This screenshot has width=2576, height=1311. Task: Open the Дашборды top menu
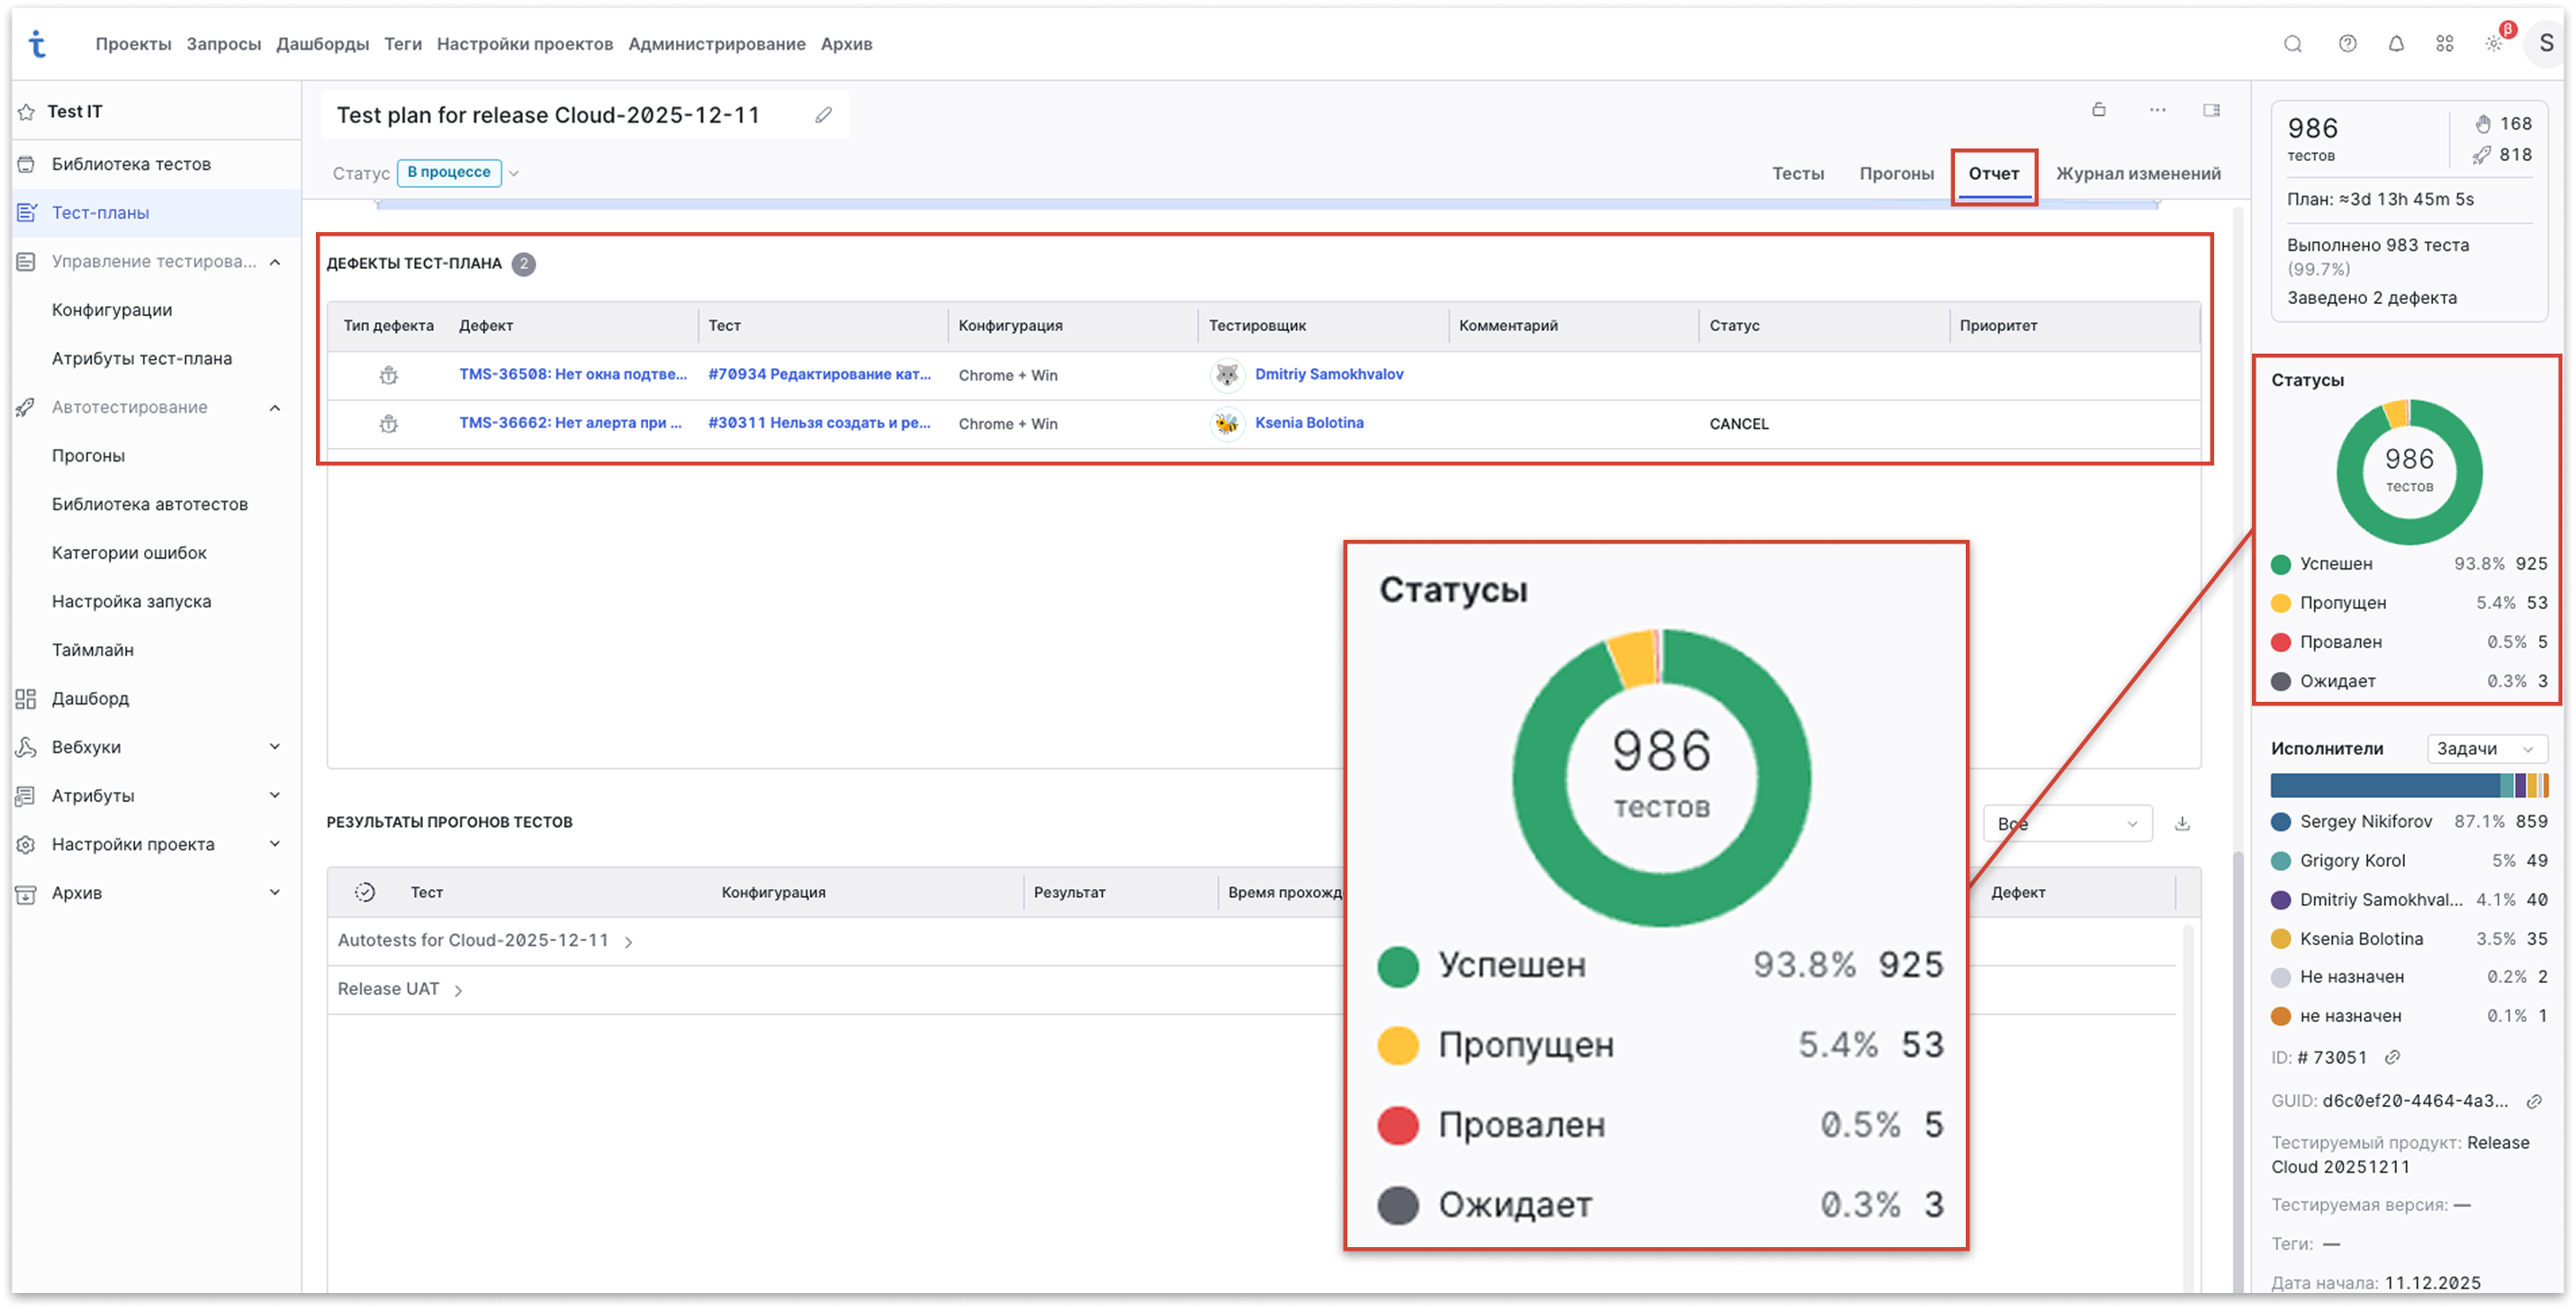(x=322, y=44)
